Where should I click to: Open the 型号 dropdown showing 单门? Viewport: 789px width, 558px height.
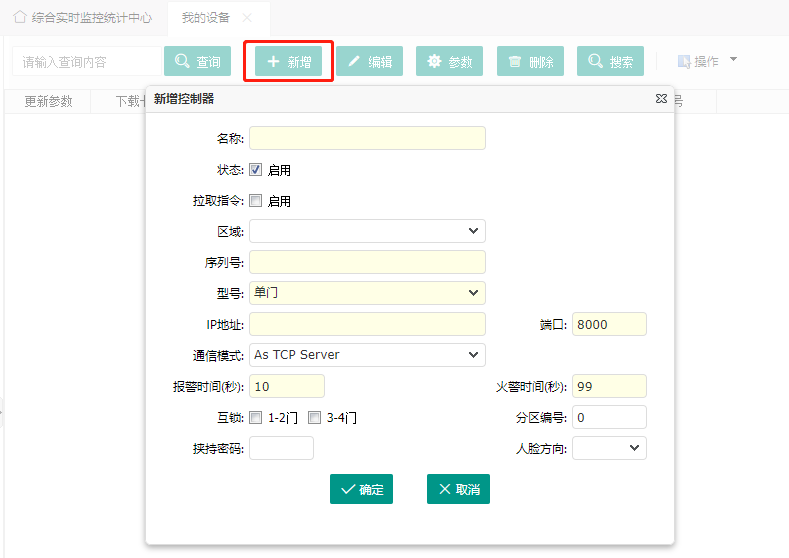[367, 293]
